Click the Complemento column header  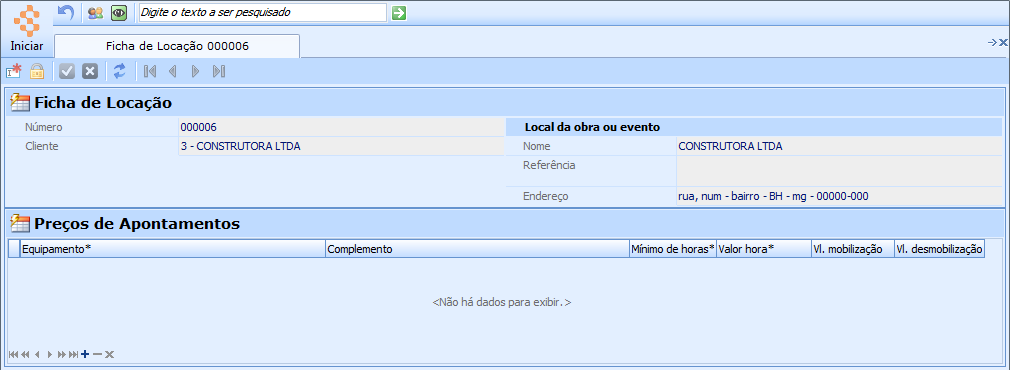pyautogui.click(x=477, y=249)
